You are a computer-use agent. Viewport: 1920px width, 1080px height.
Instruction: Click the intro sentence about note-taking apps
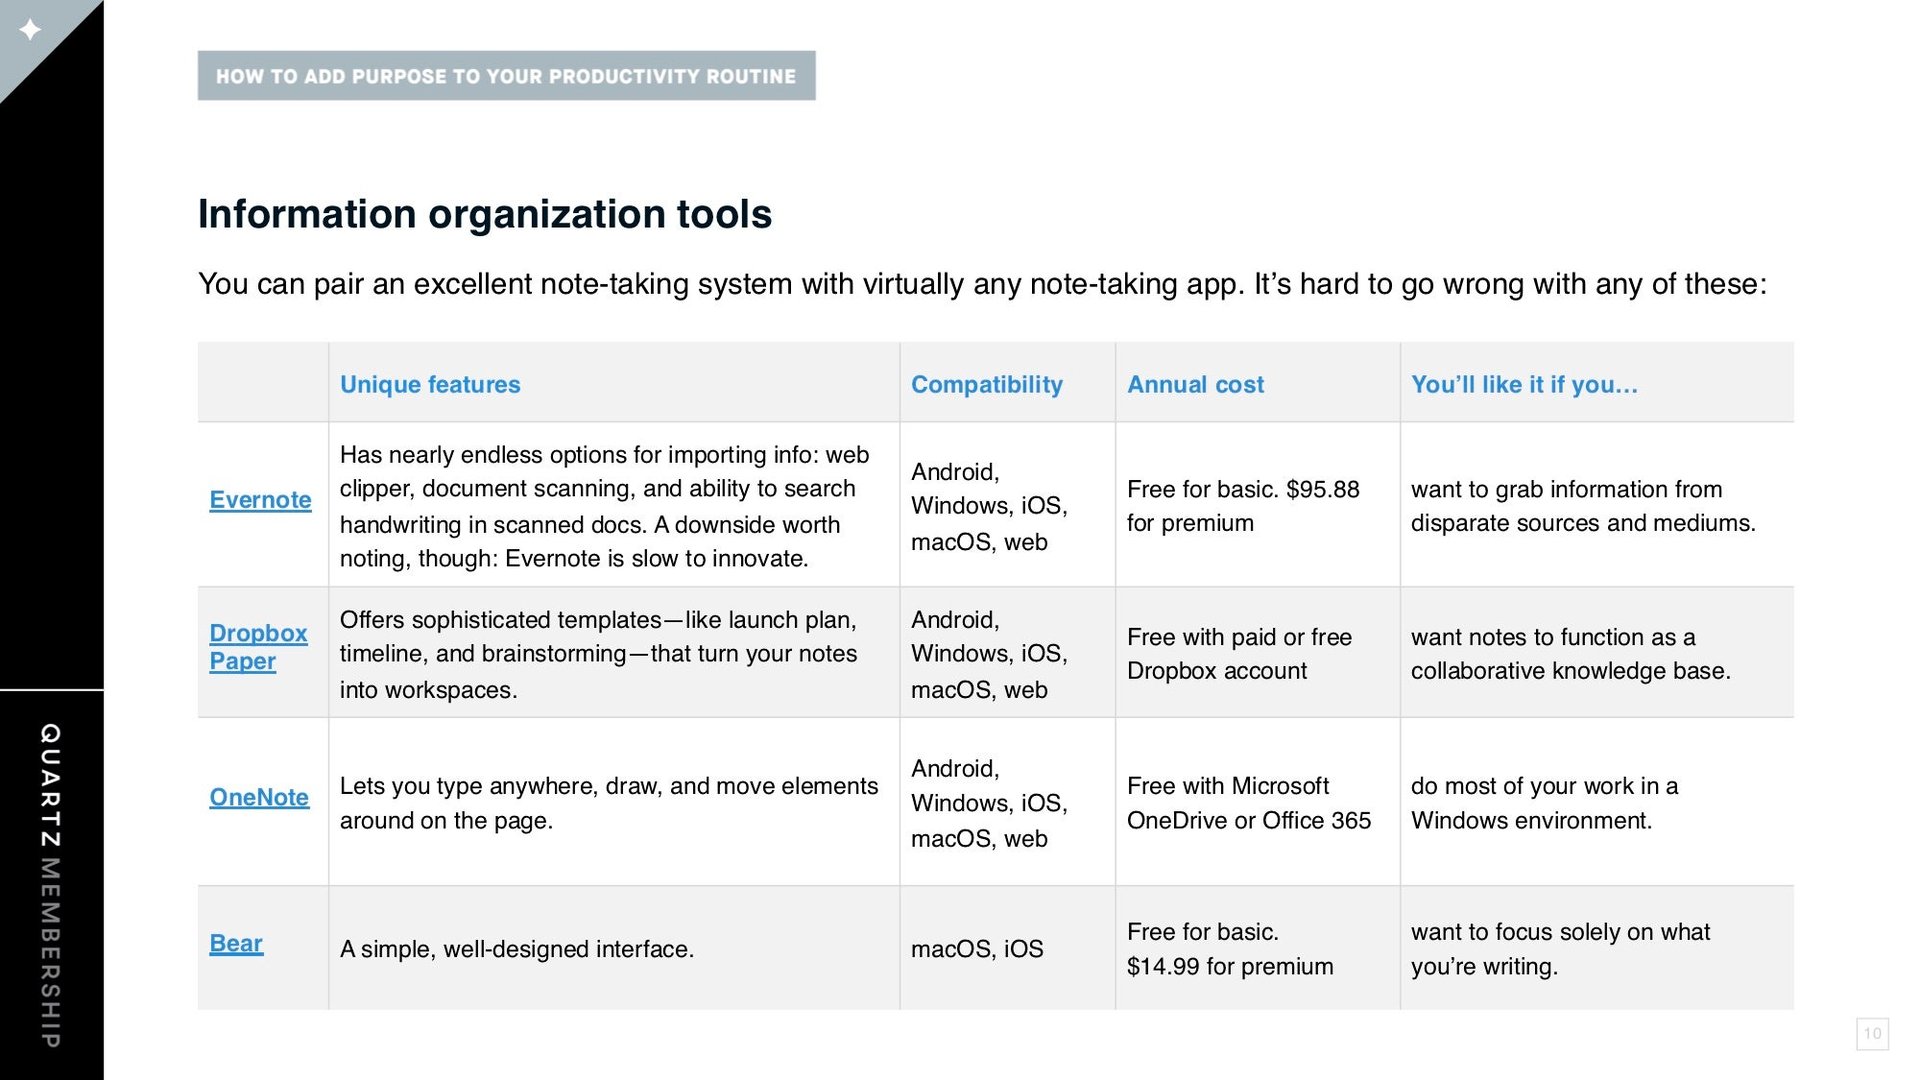(982, 284)
